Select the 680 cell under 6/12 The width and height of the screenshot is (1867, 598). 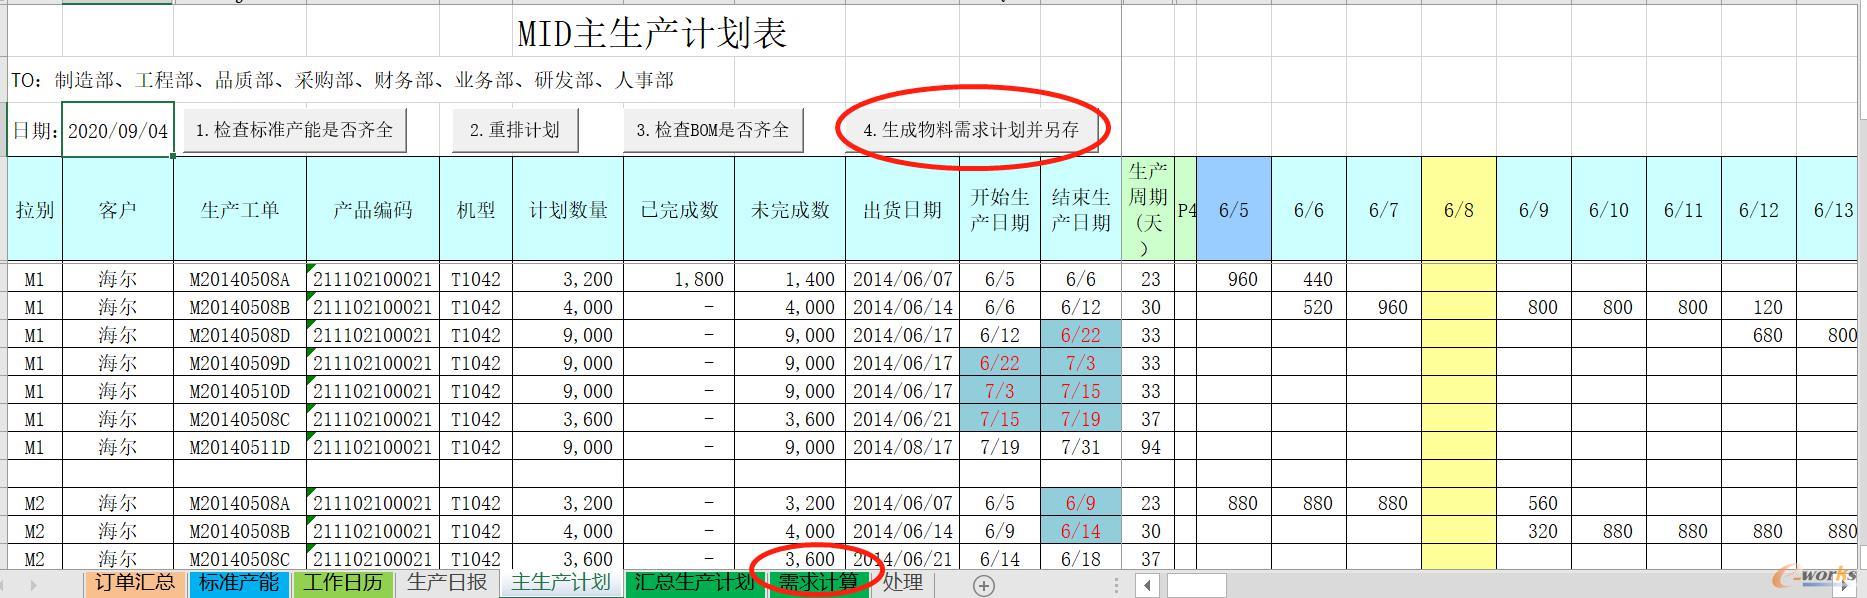click(x=1759, y=335)
